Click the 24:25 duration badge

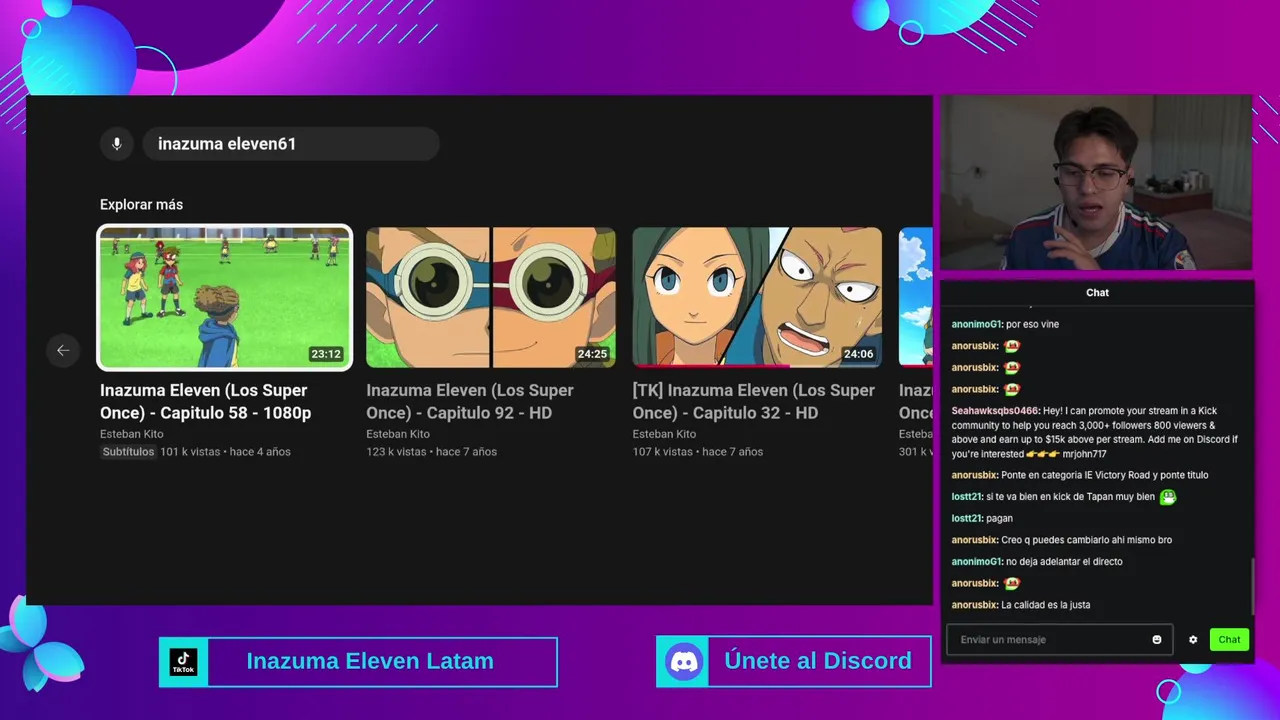592,354
